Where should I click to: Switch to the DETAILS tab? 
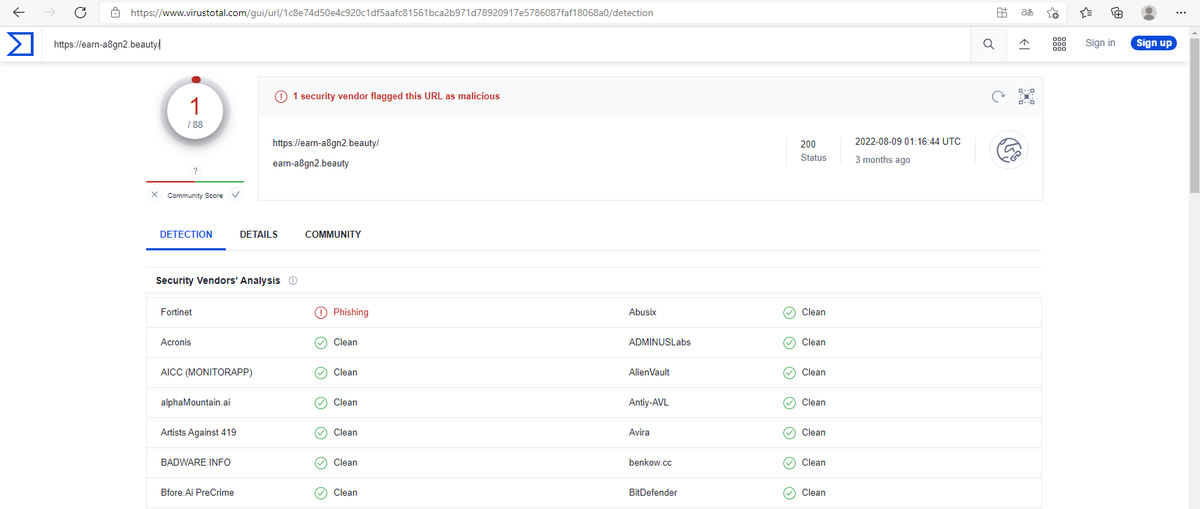click(x=259, y=234)
